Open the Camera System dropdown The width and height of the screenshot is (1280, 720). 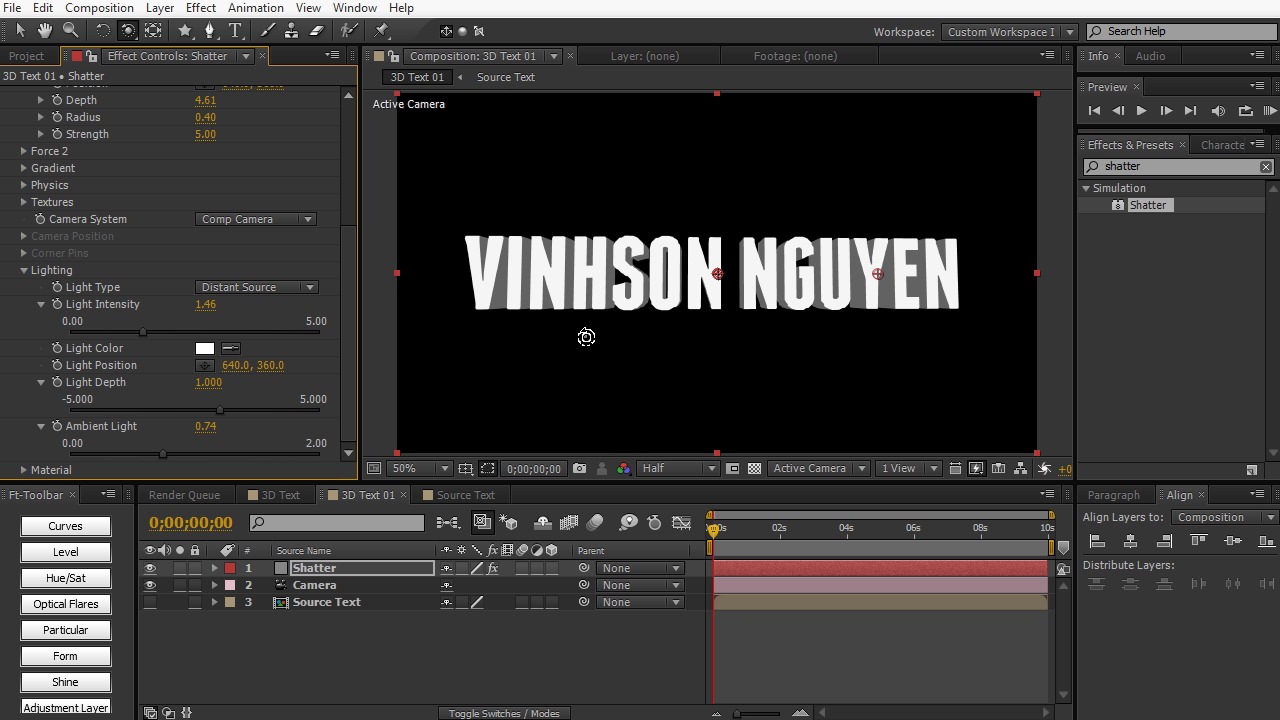pos(256,219)
